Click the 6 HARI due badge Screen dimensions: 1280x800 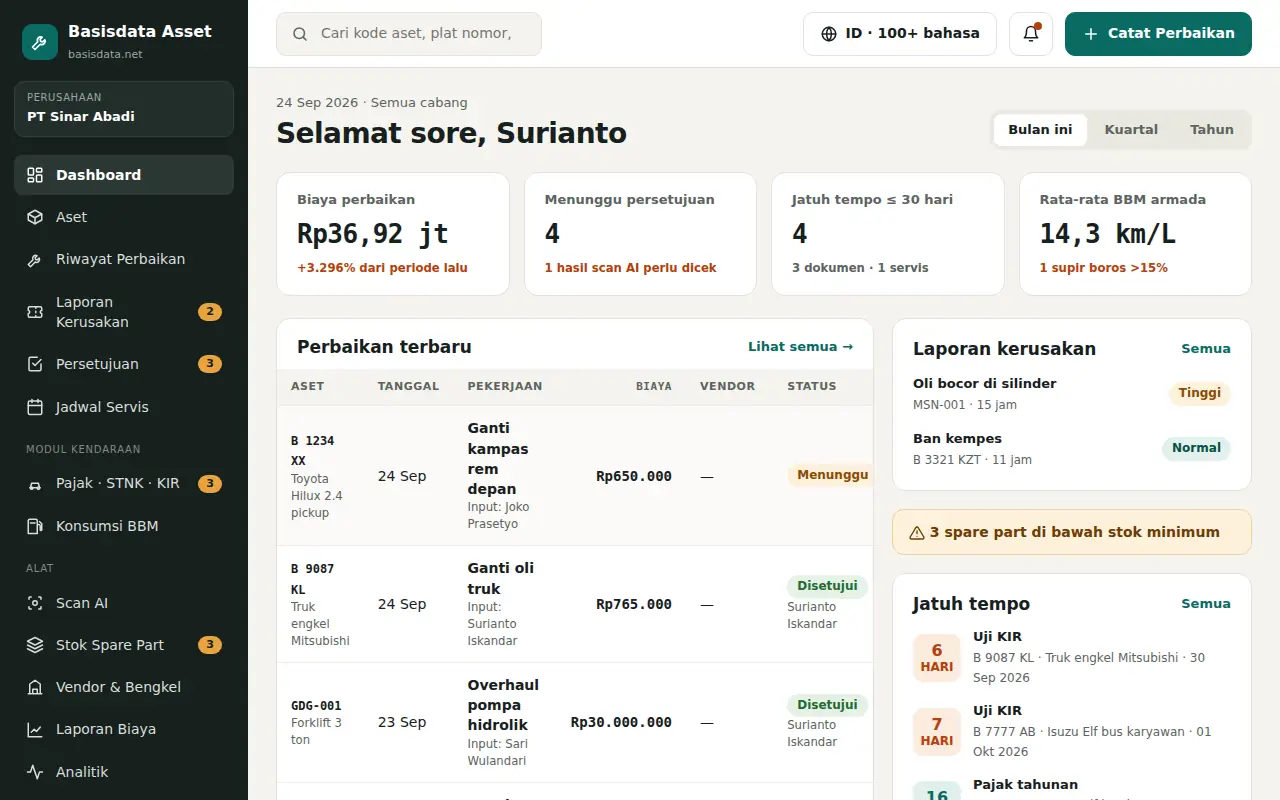click(x=937, y=658)
